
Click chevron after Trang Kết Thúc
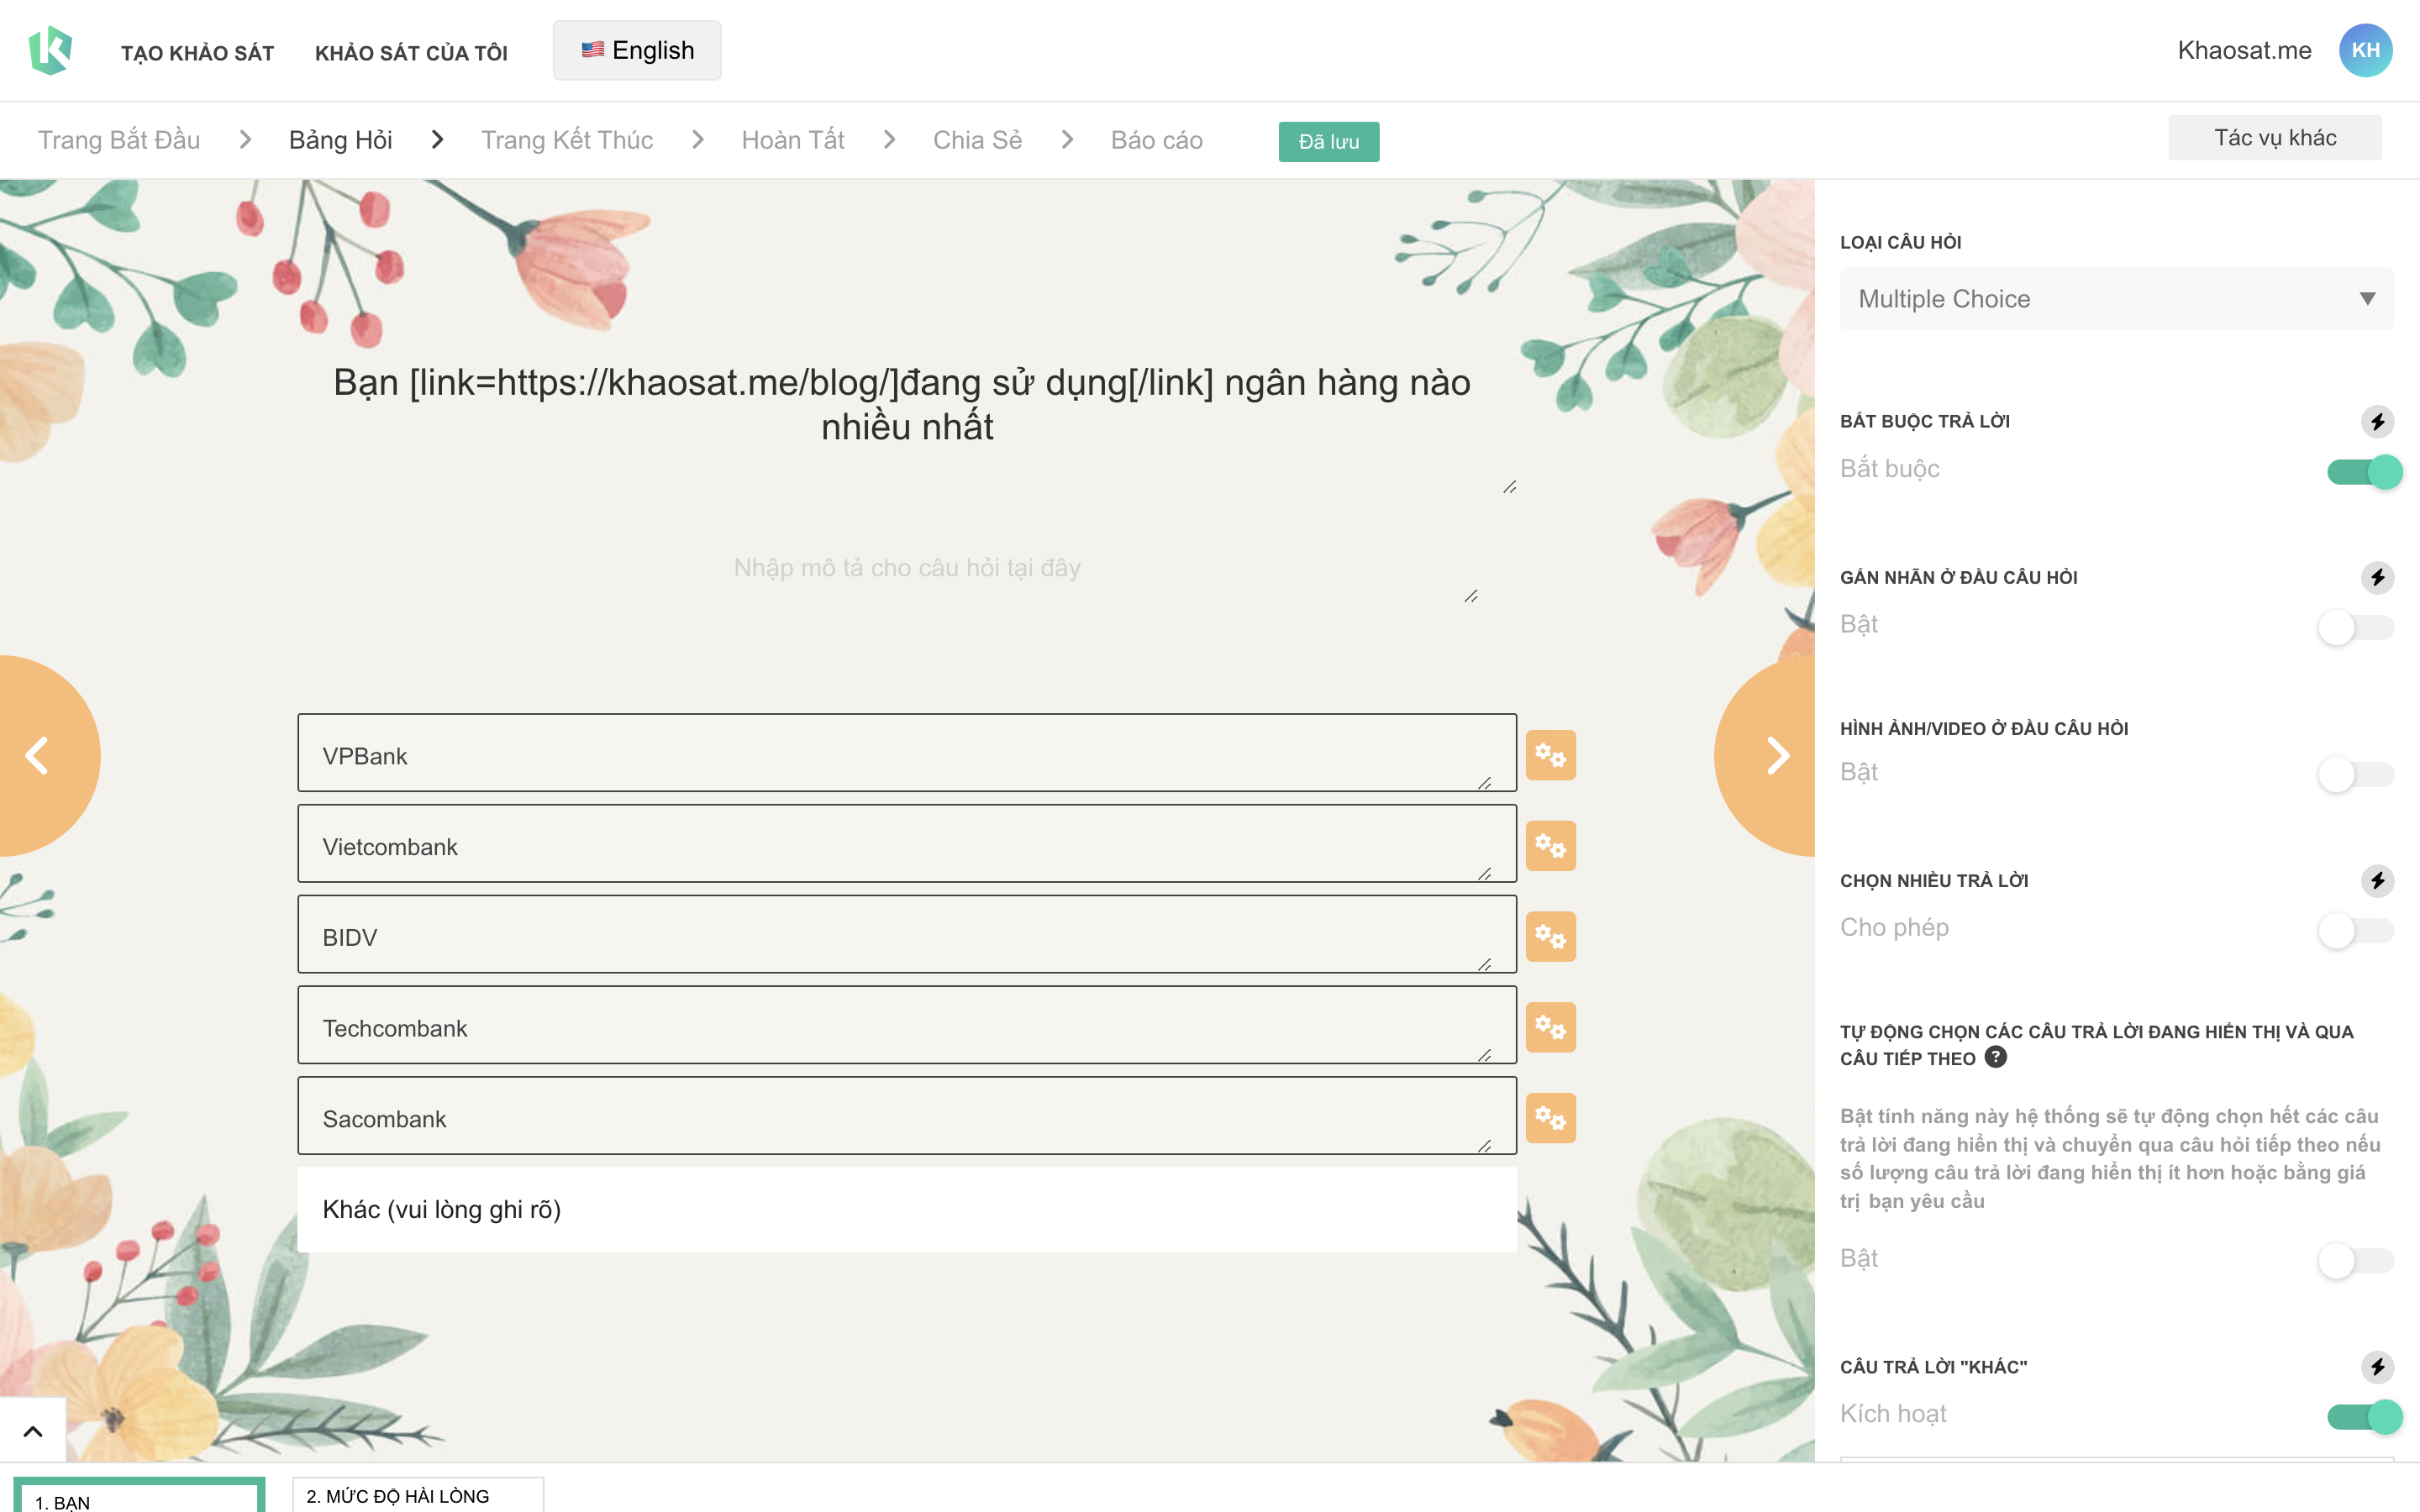[698, 139]
